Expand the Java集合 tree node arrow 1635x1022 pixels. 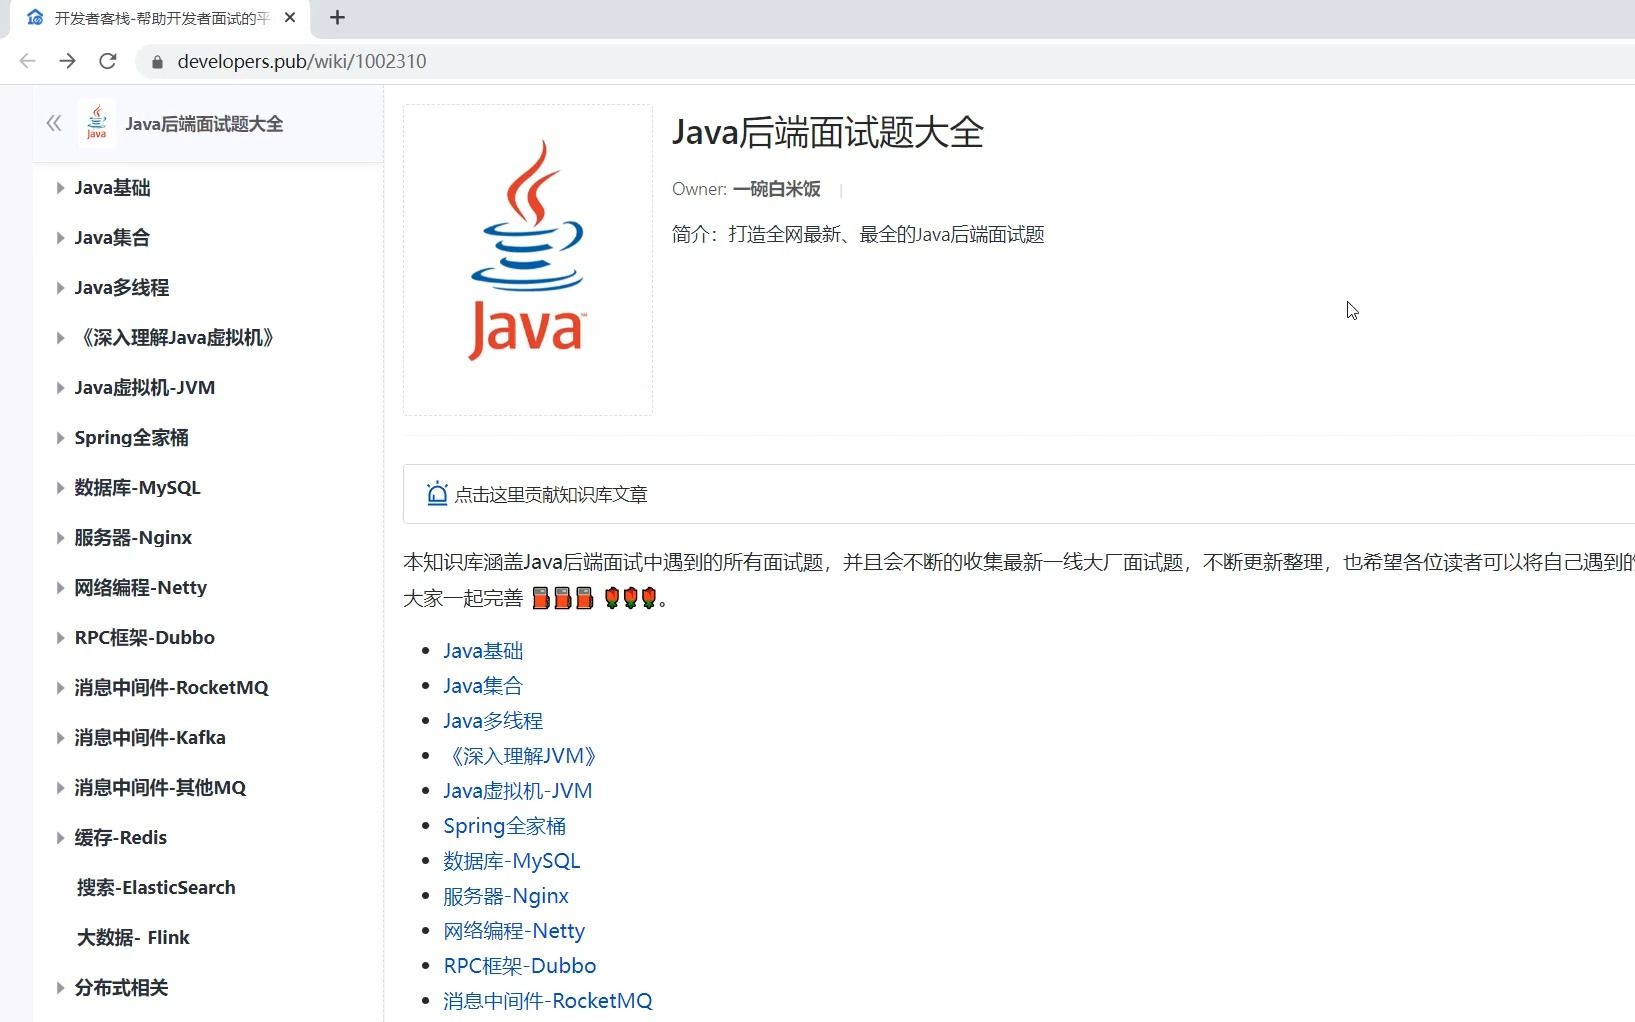(x=60, y=238)
